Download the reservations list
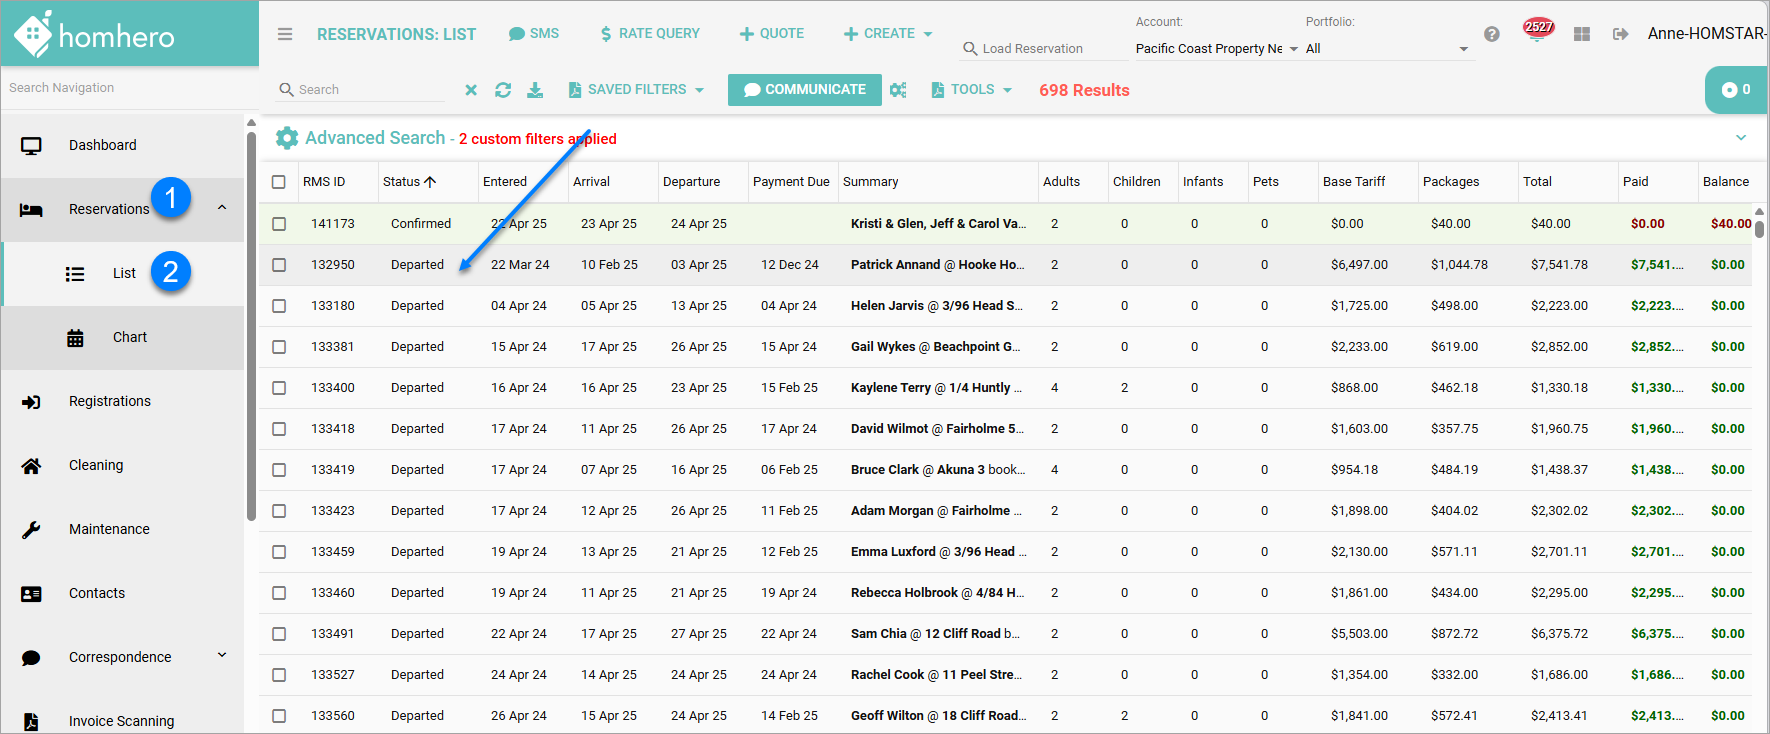Screen dimensions: 1770x734 click(535, 90)
